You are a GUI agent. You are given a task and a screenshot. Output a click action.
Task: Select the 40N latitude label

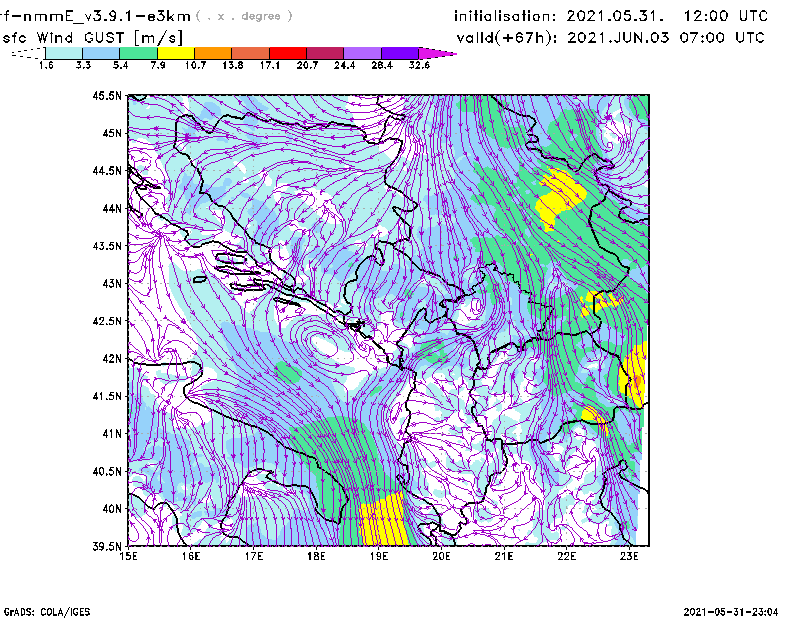coord(112,509)
